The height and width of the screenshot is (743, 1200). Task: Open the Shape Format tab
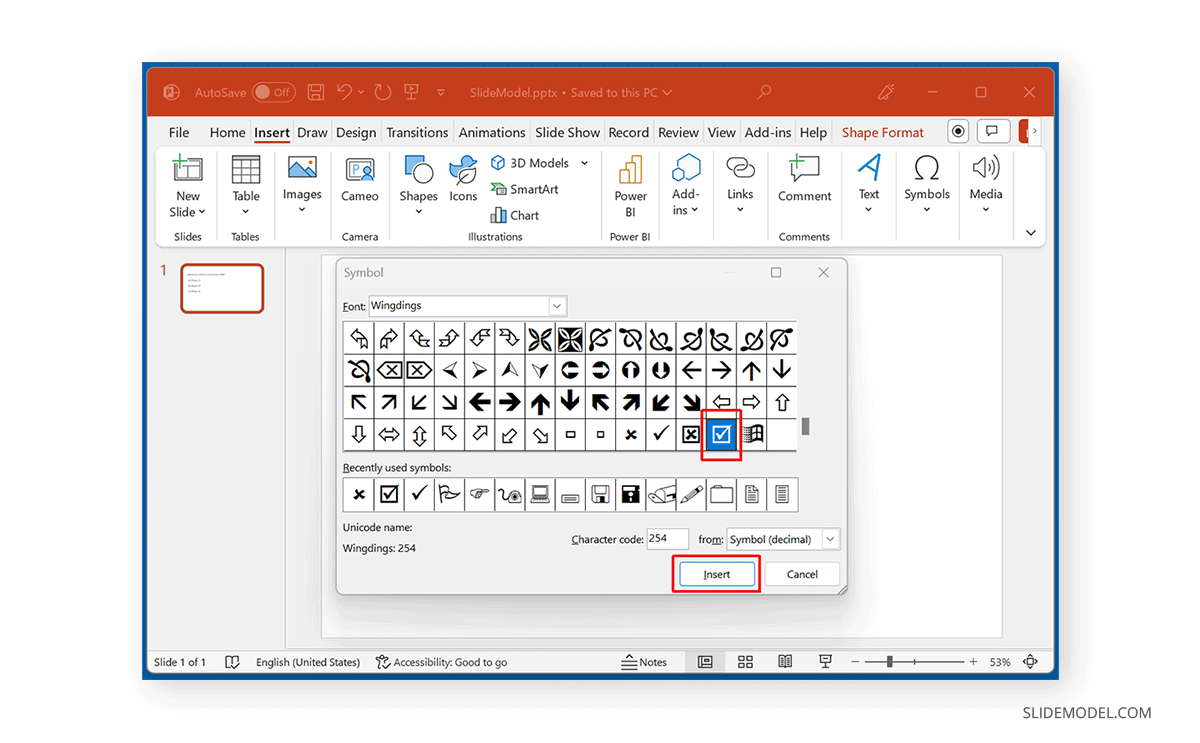point(882,131)
